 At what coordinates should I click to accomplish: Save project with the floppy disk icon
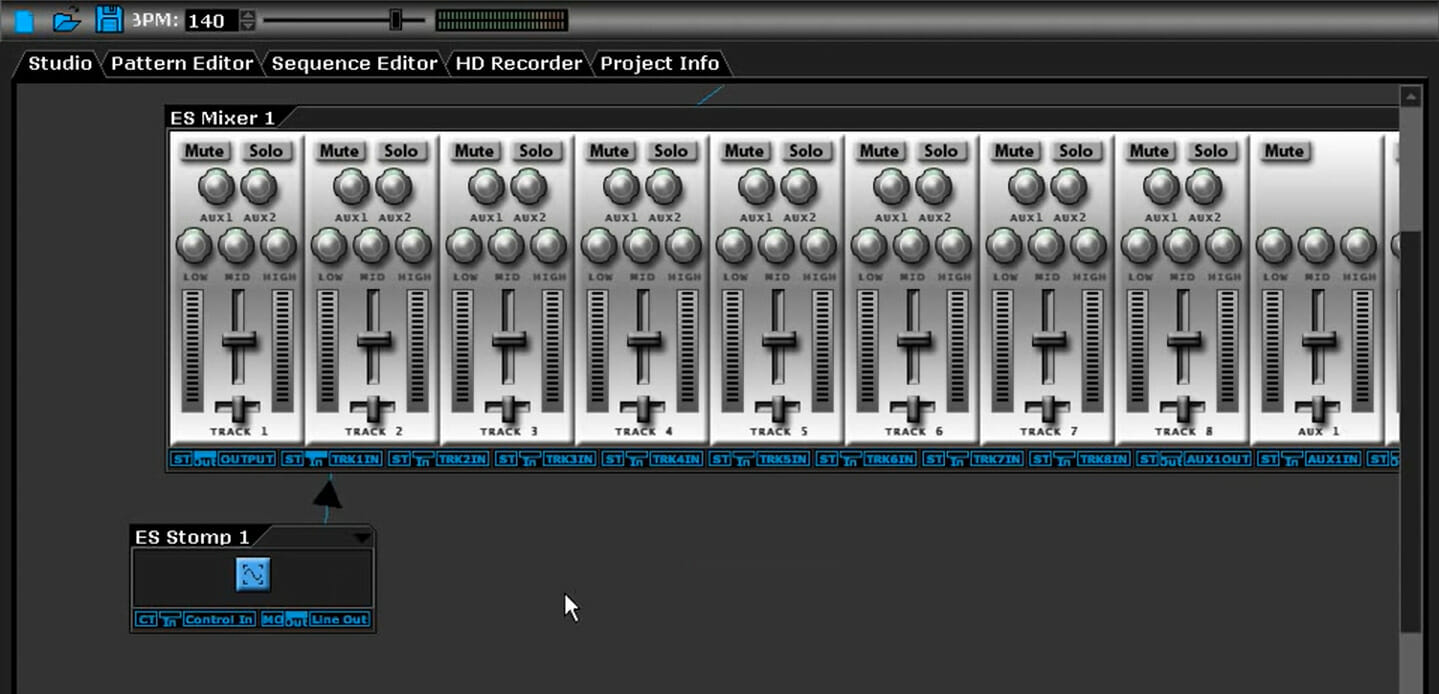pos(108,19)
